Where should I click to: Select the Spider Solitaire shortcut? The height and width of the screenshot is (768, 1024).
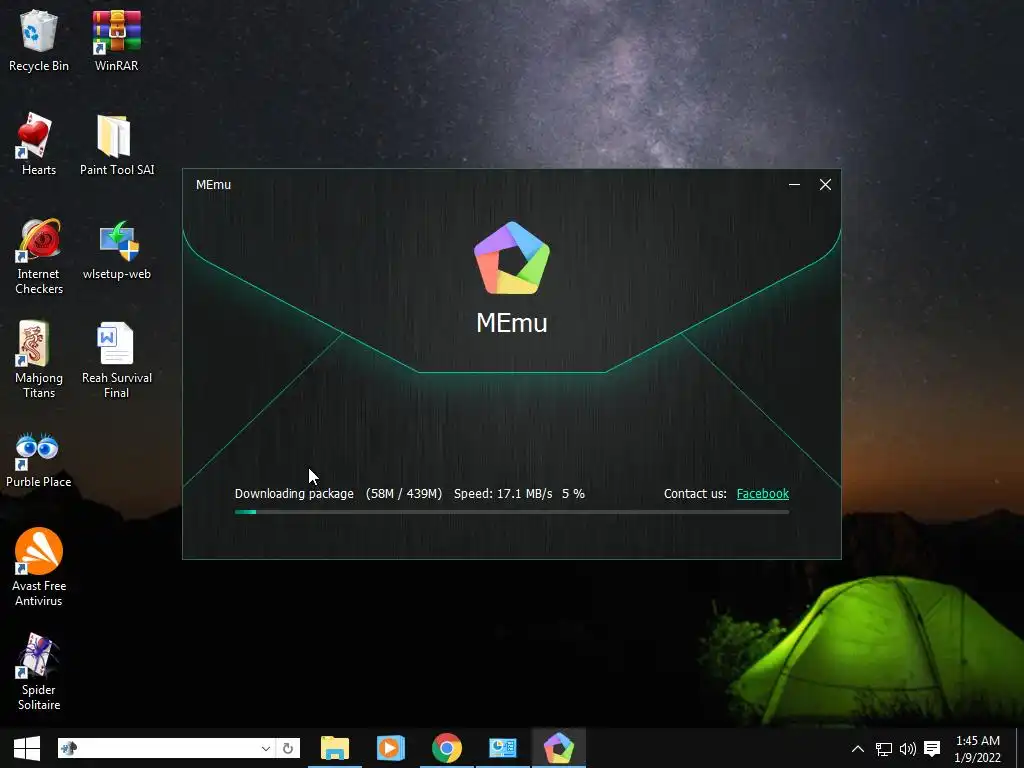[x=39, y=671]
